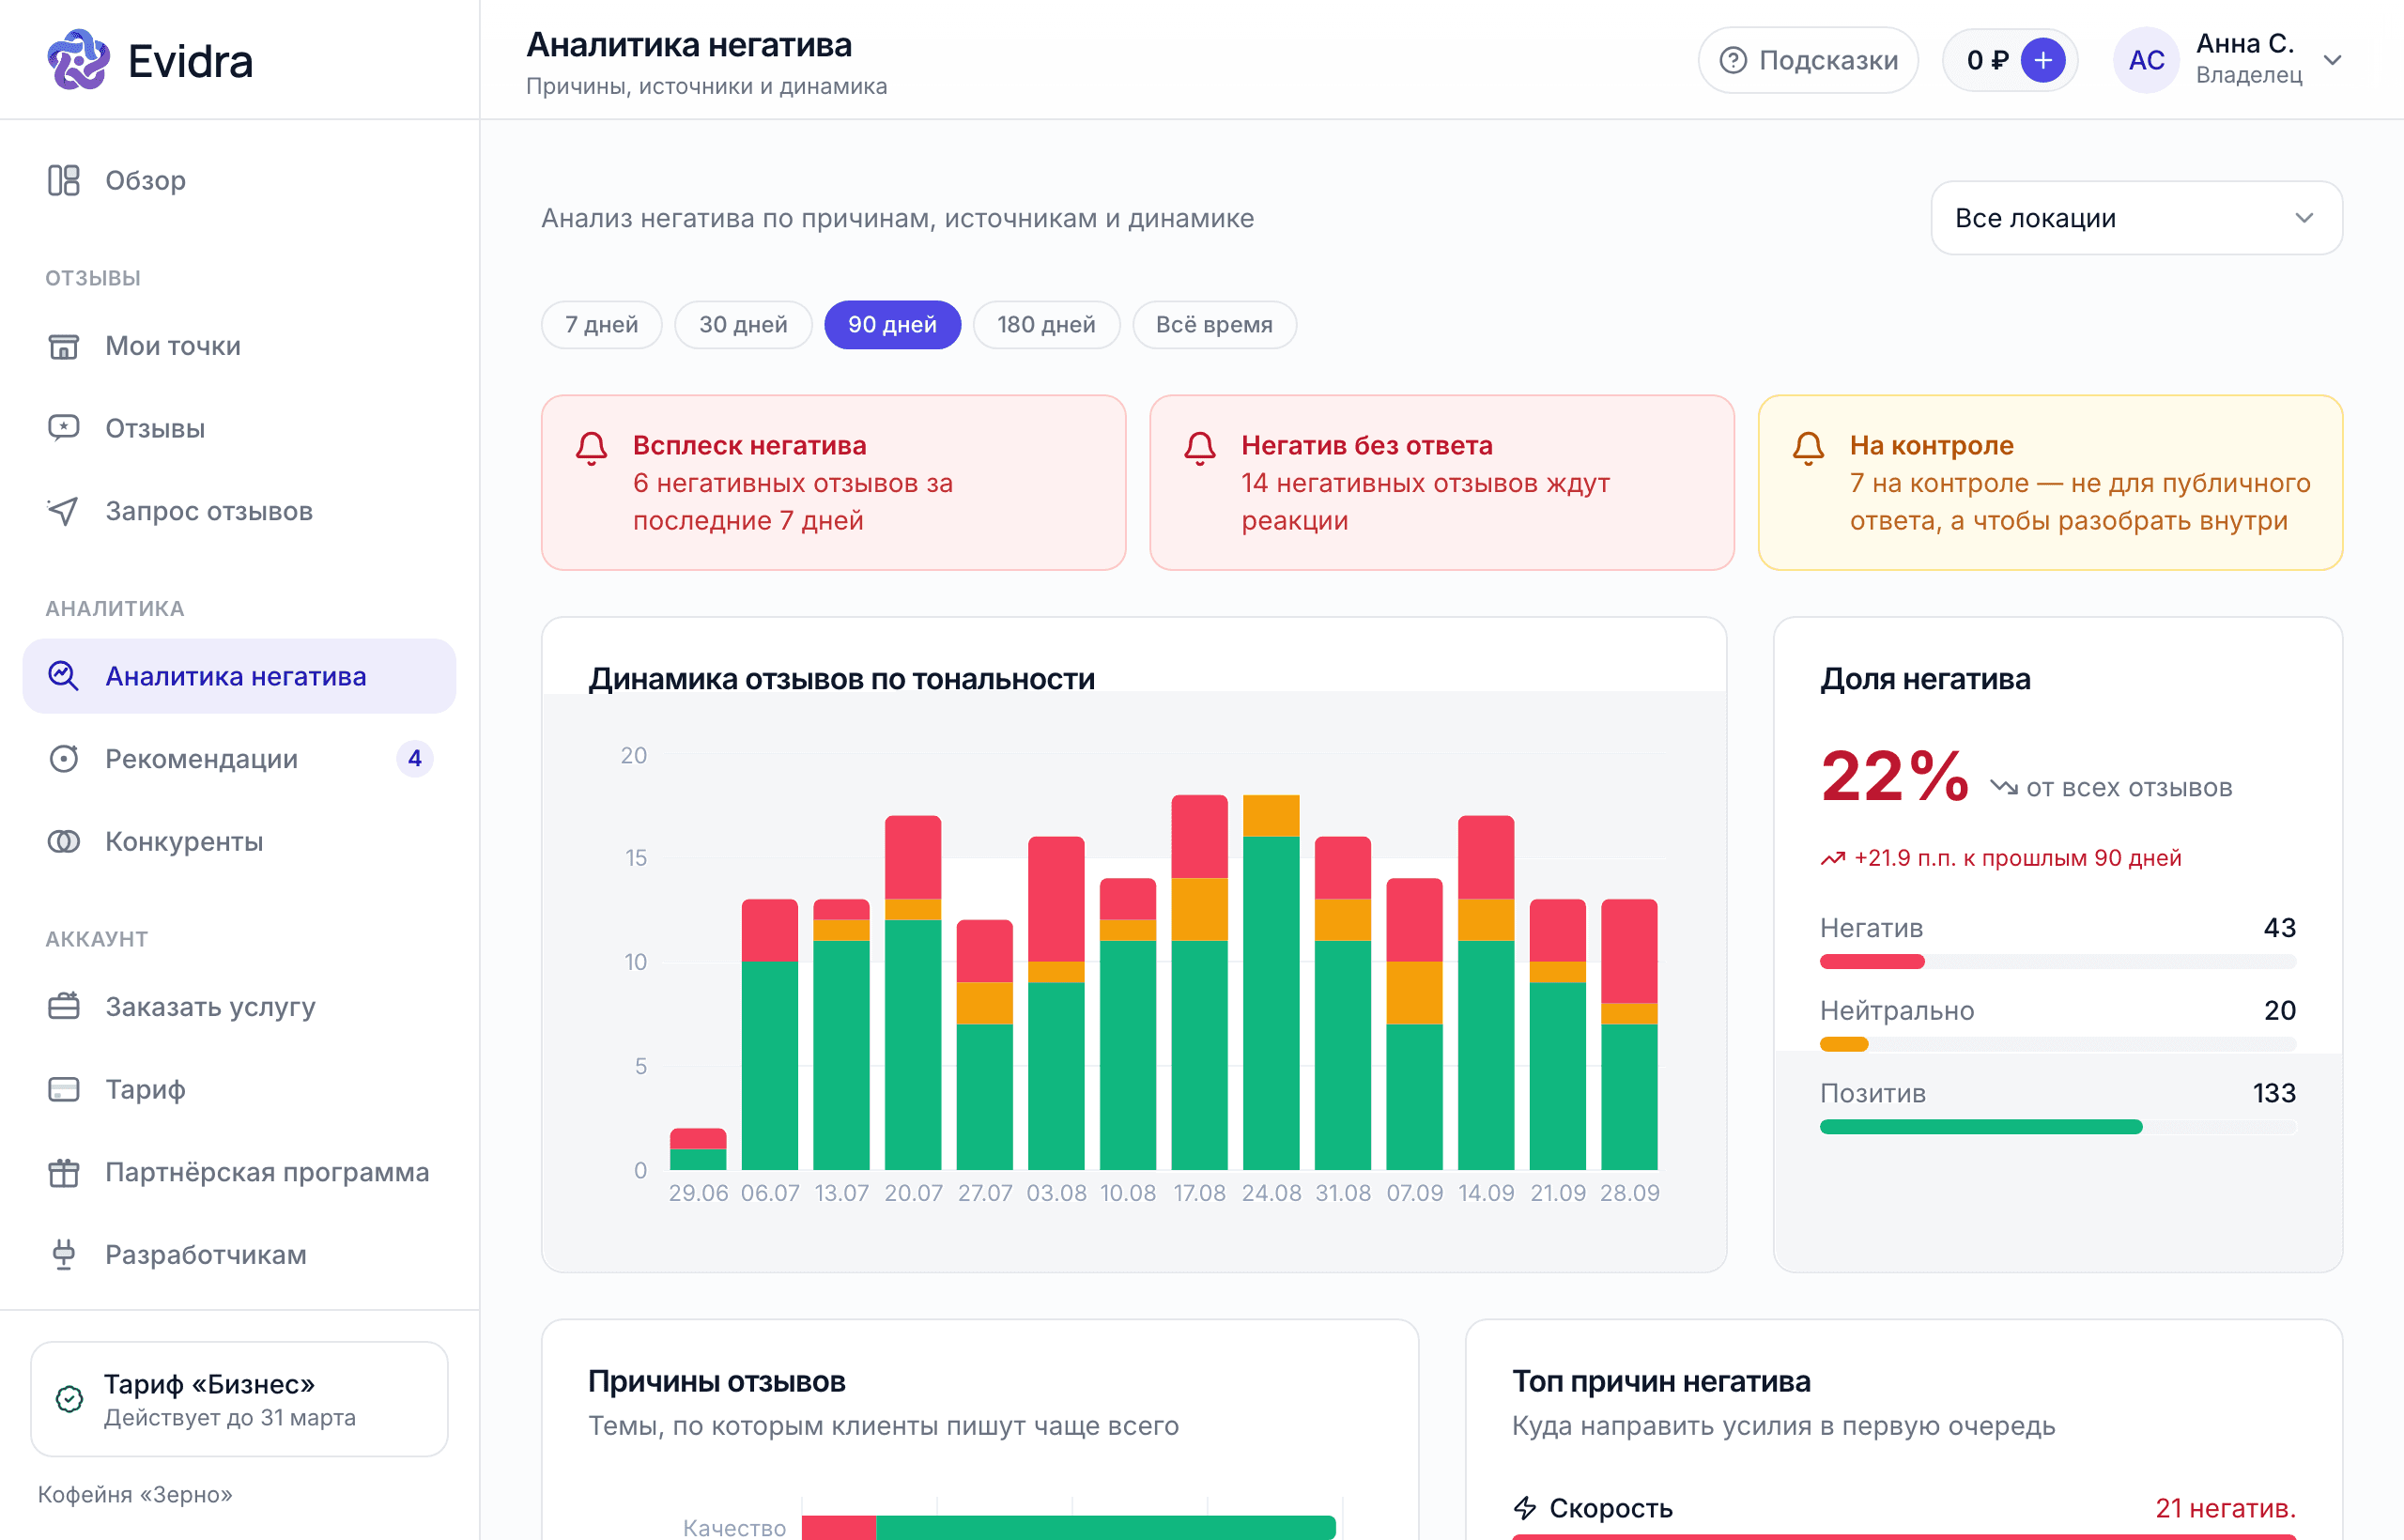Screen dimensions: 2404x1540
Task: Click the Подсказки button
Action: click(x=1808, y=60)
